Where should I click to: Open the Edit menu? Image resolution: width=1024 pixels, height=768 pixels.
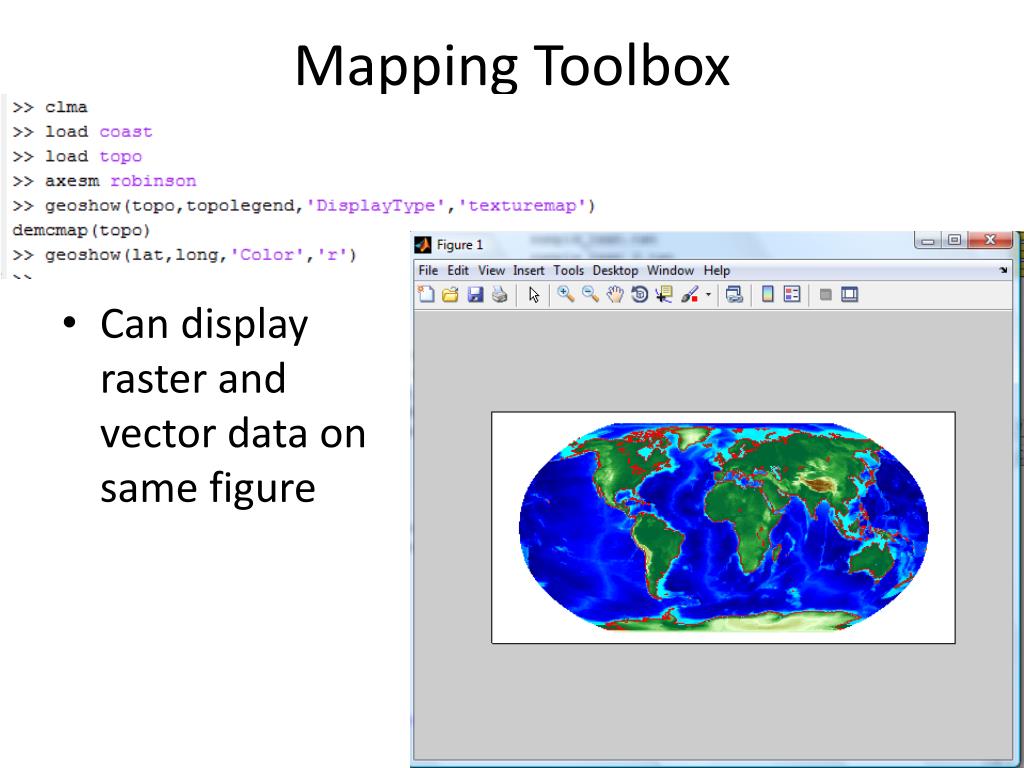pyautogui.click(x=458, y=270)
